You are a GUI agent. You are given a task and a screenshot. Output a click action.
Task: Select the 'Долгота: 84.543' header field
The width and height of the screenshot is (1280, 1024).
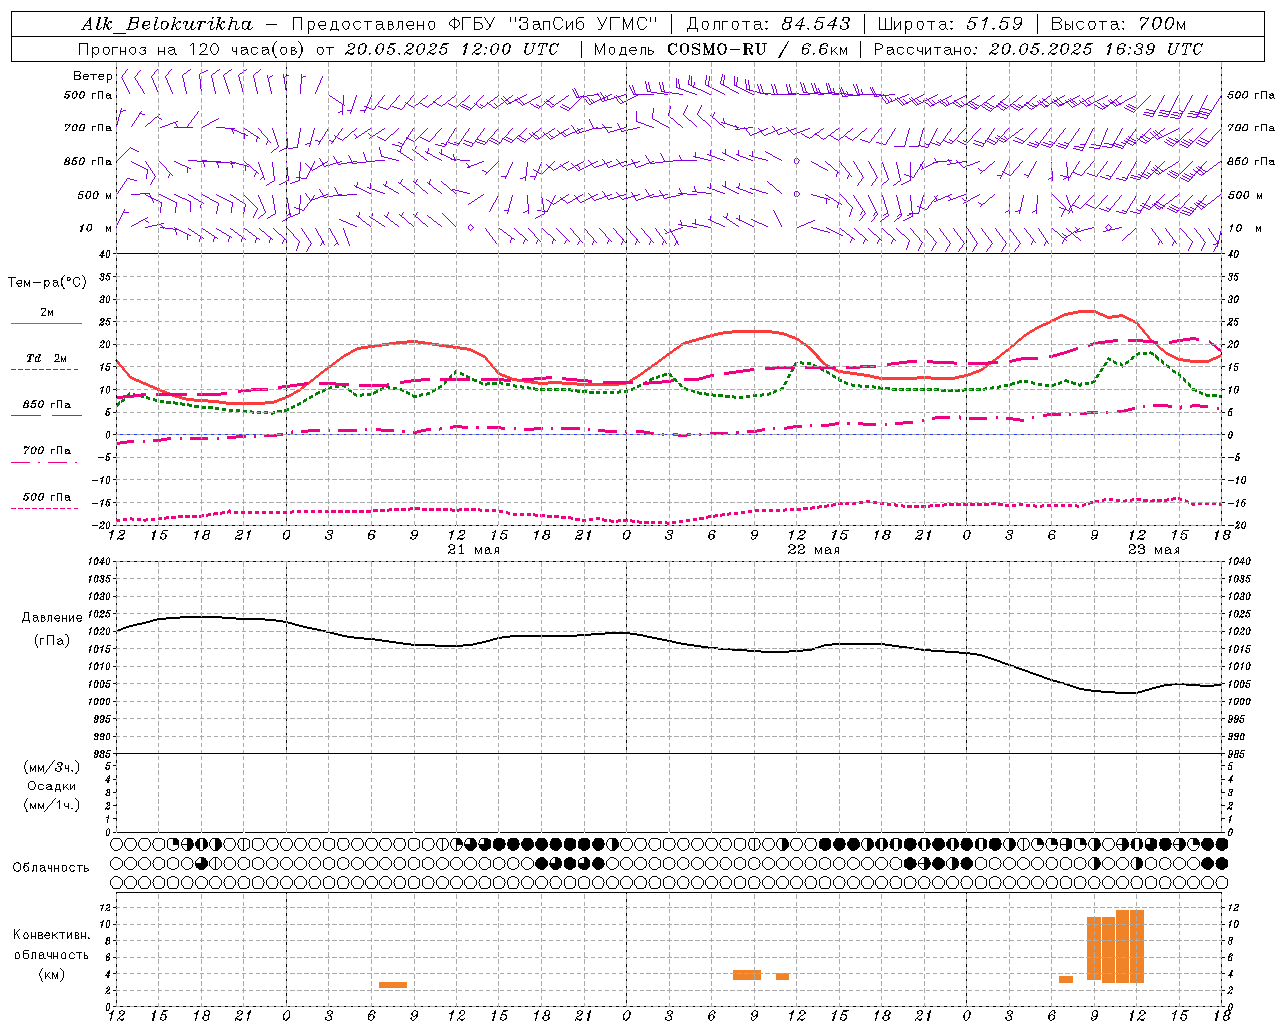(x=769, y=24)
